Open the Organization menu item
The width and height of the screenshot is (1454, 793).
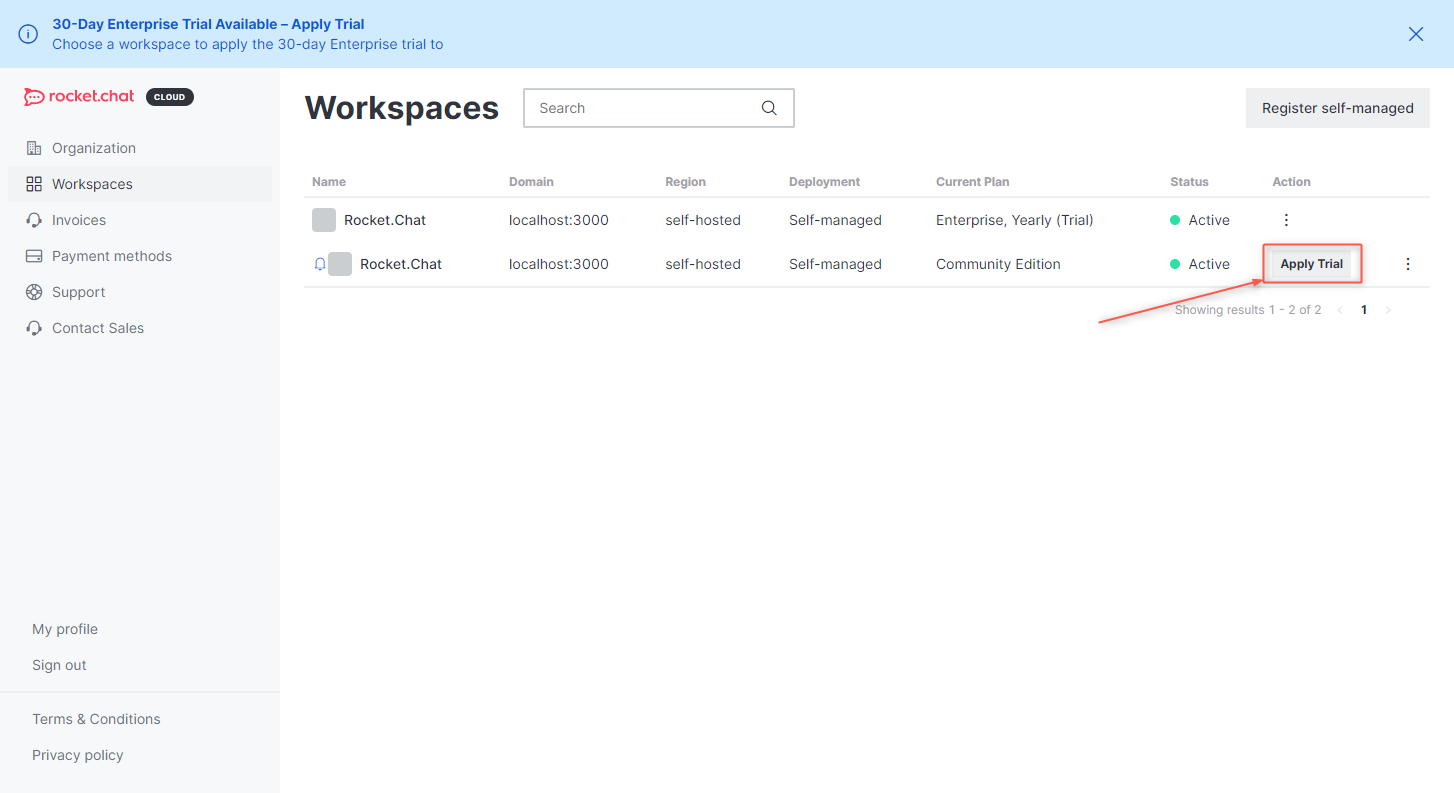point(140,148)
